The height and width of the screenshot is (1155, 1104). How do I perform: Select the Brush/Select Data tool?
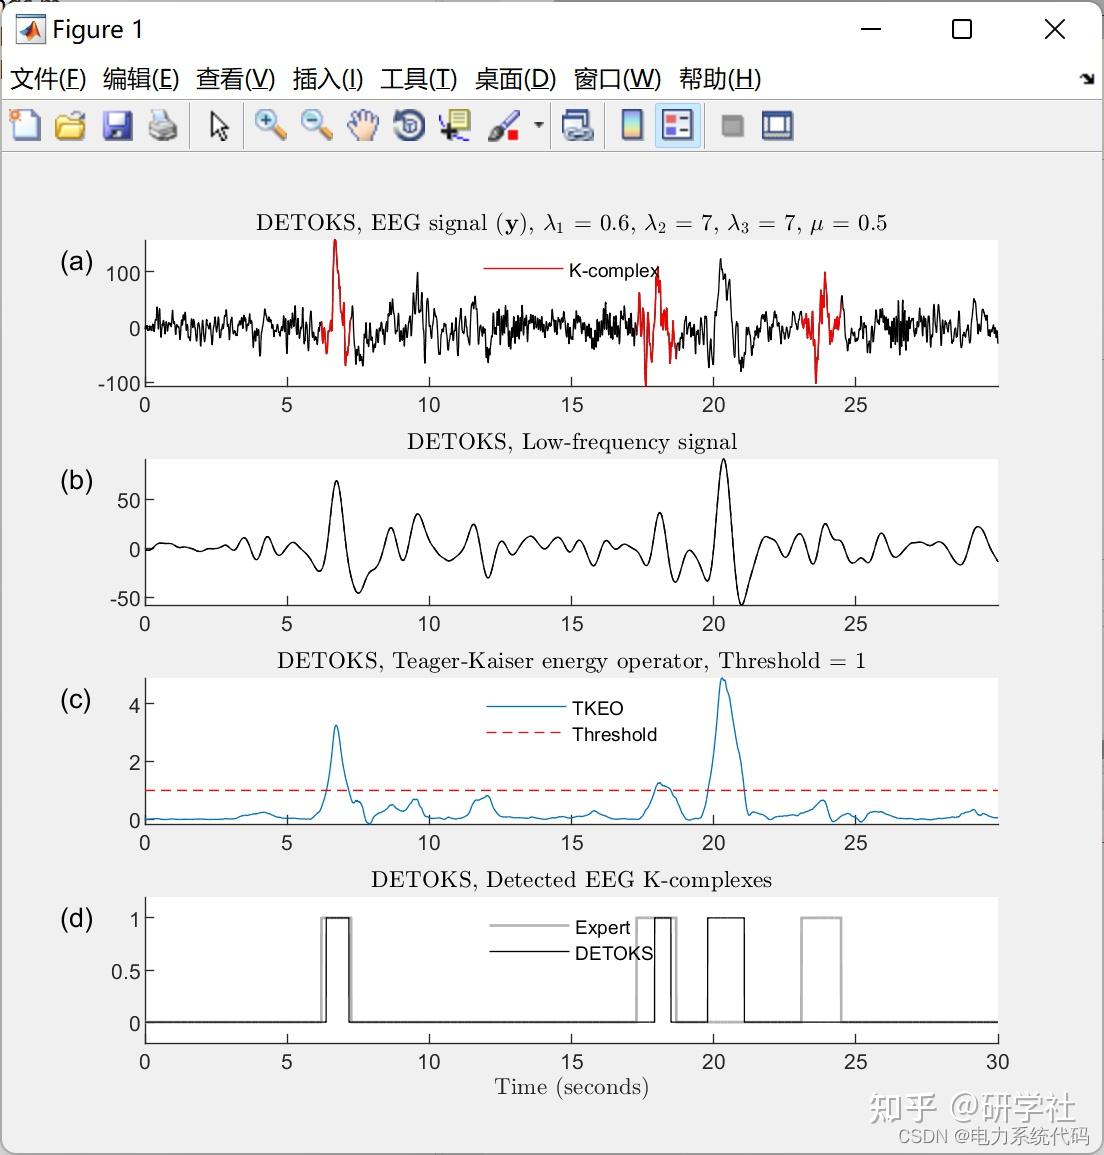click(x=503, y=125)
